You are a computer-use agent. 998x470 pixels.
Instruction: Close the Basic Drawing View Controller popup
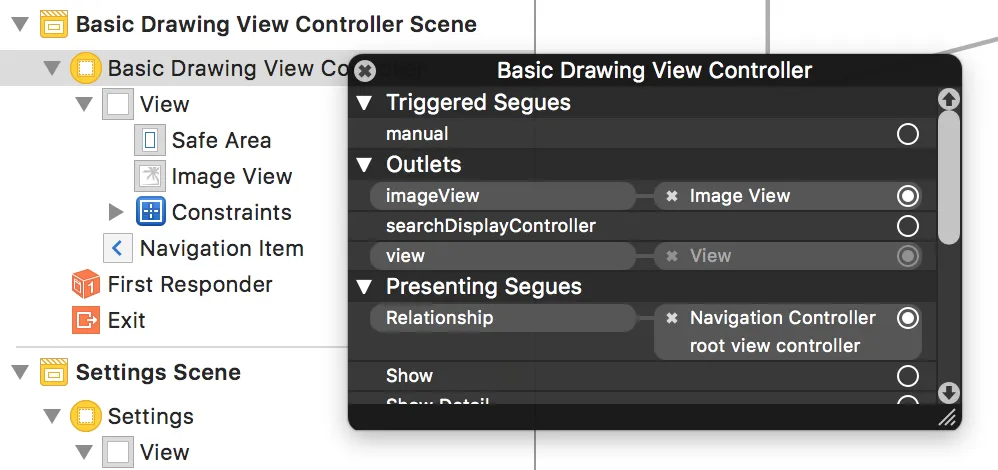coord(366,71)
